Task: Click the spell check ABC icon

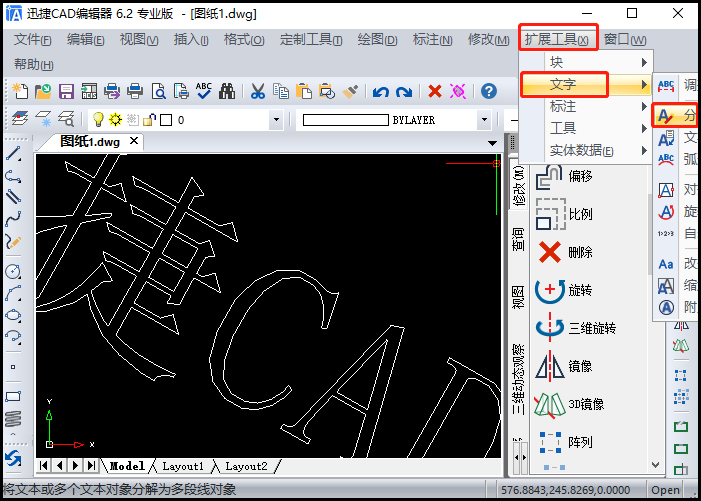Action: (204, 92)
